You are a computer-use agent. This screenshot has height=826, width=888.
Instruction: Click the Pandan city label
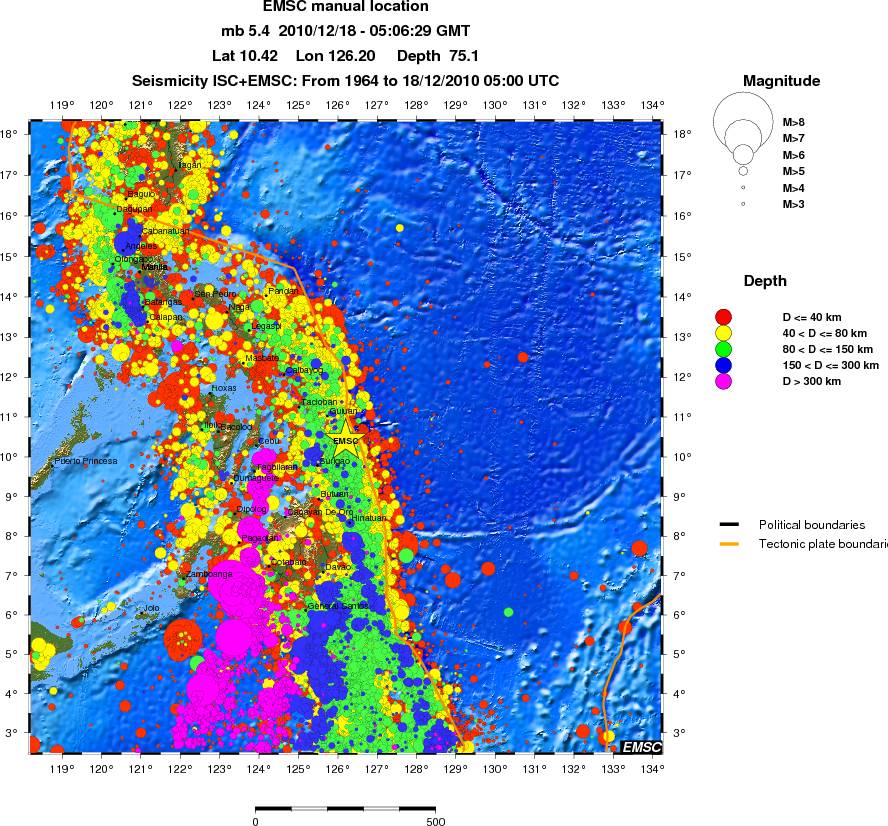click(283, 291)
